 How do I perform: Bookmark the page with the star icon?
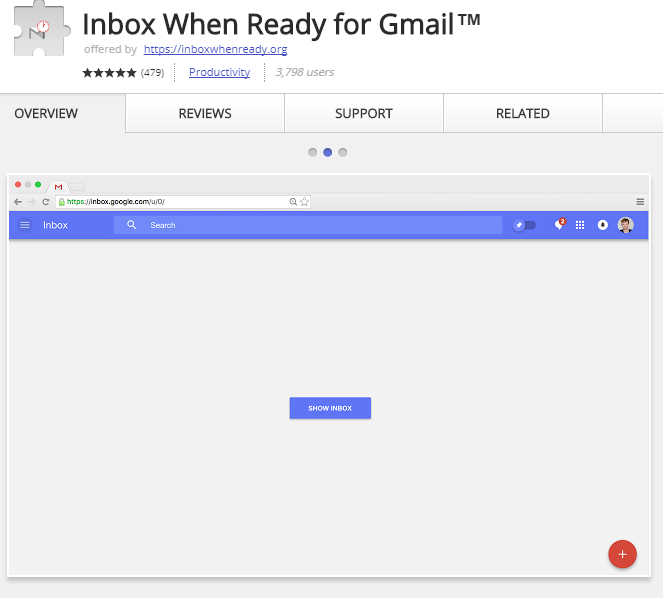click(x=304, y=202)
